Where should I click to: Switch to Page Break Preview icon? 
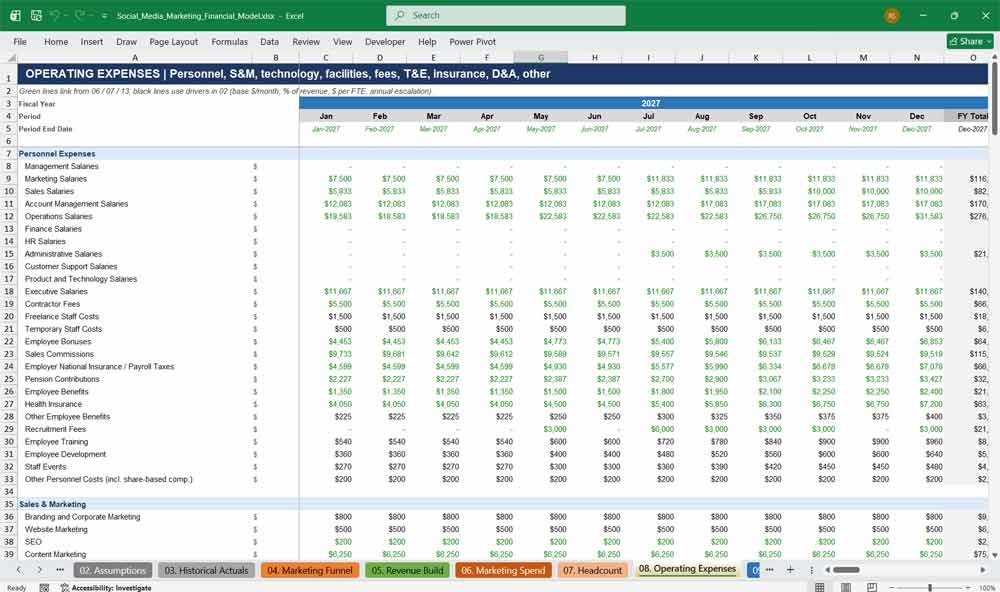click(871, 587)
